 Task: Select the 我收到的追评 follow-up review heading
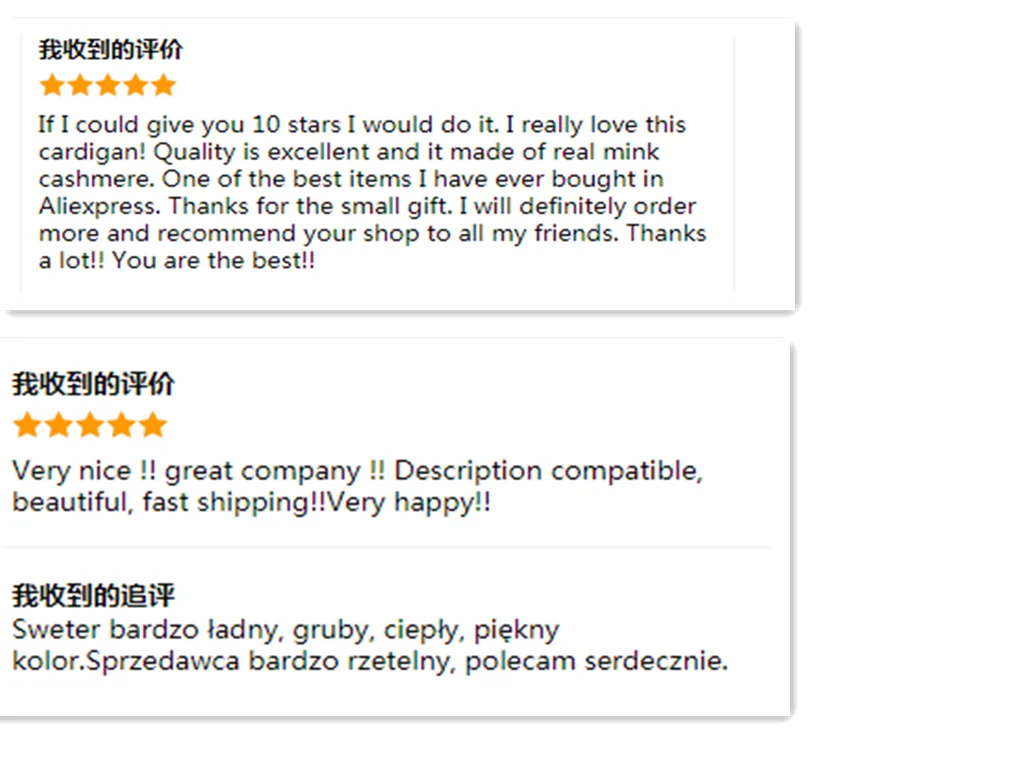point(93,595)
